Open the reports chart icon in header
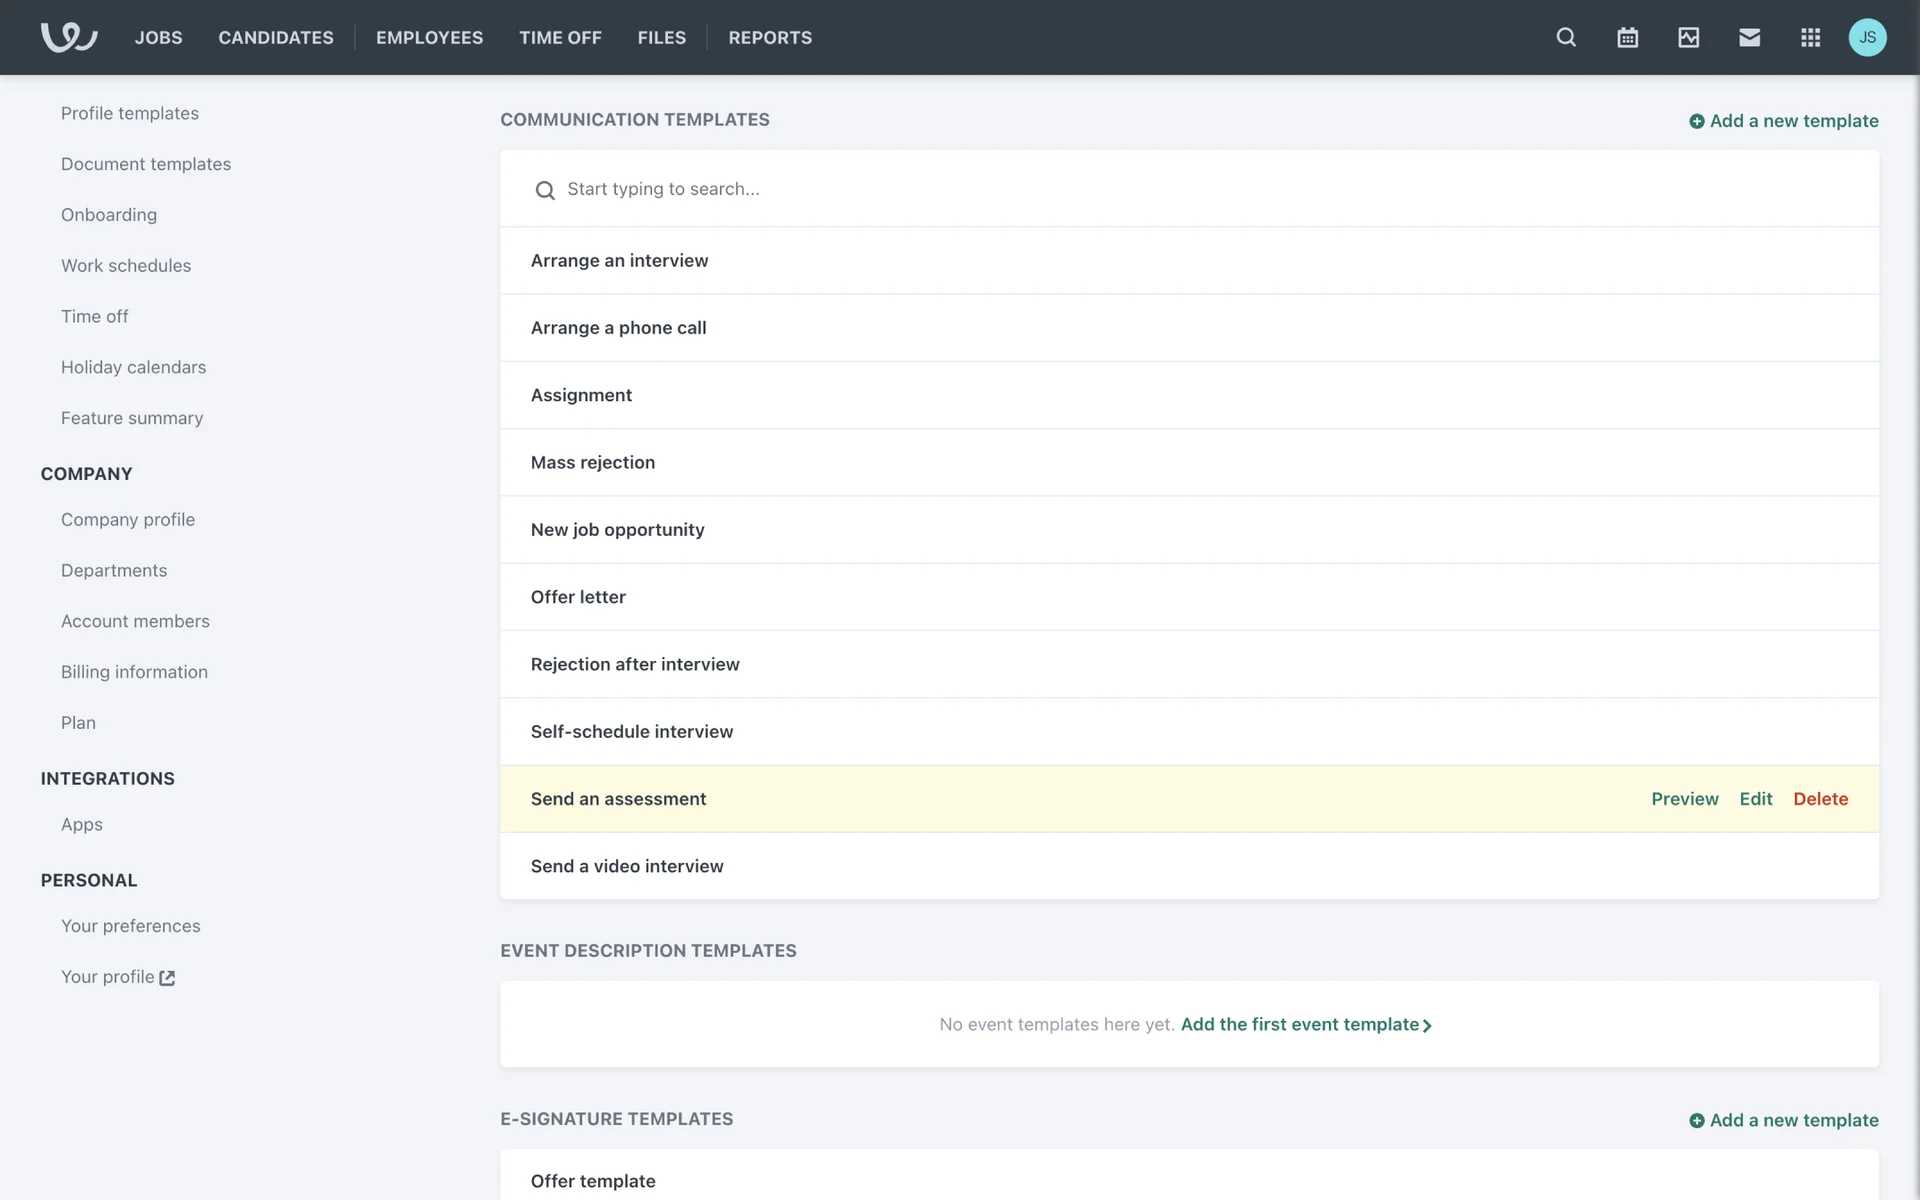 point(1688,37)
